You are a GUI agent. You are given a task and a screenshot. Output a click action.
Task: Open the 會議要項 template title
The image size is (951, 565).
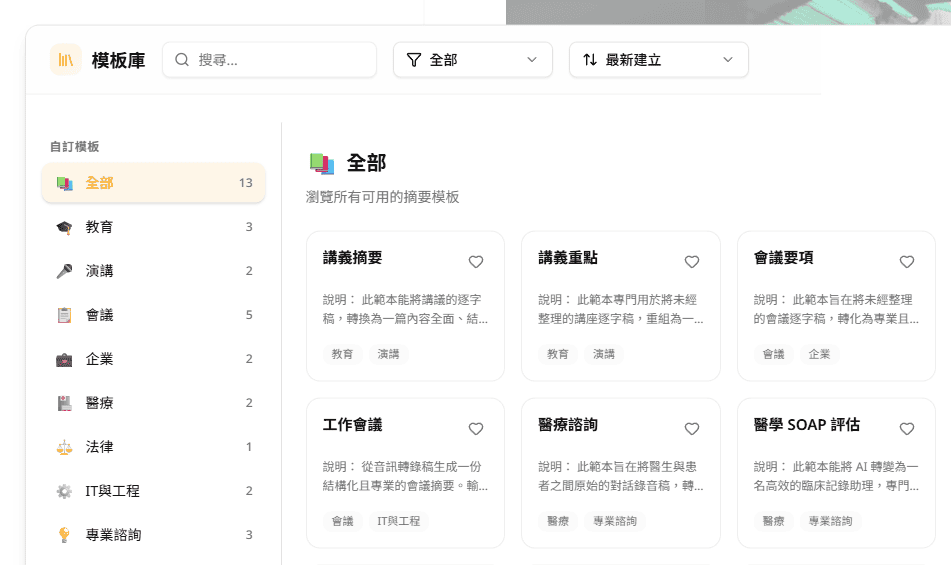(784, 258)
